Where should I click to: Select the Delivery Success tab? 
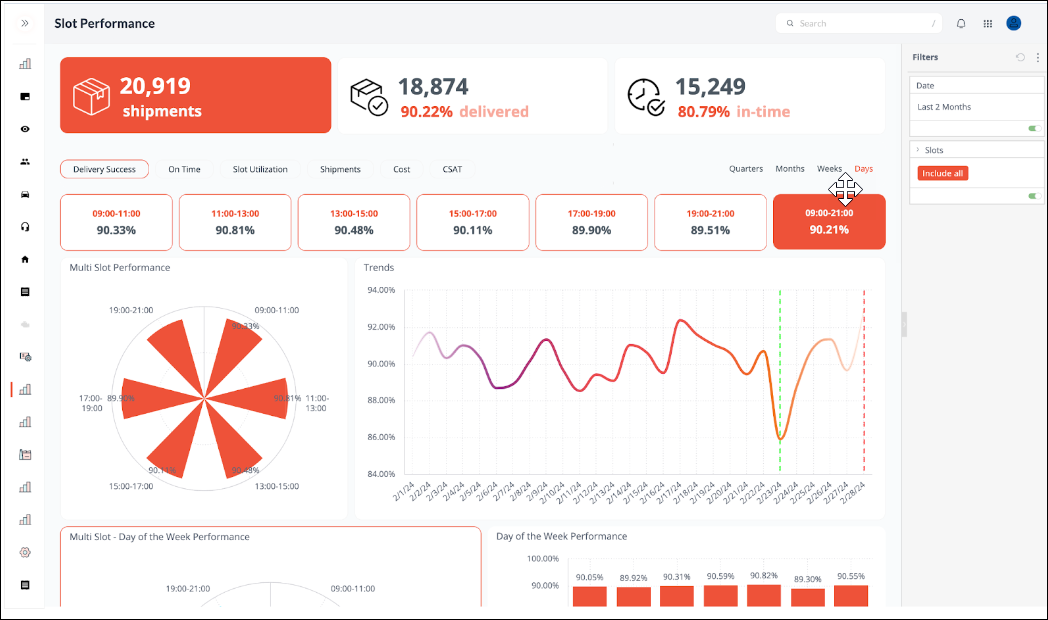(104, 169)
